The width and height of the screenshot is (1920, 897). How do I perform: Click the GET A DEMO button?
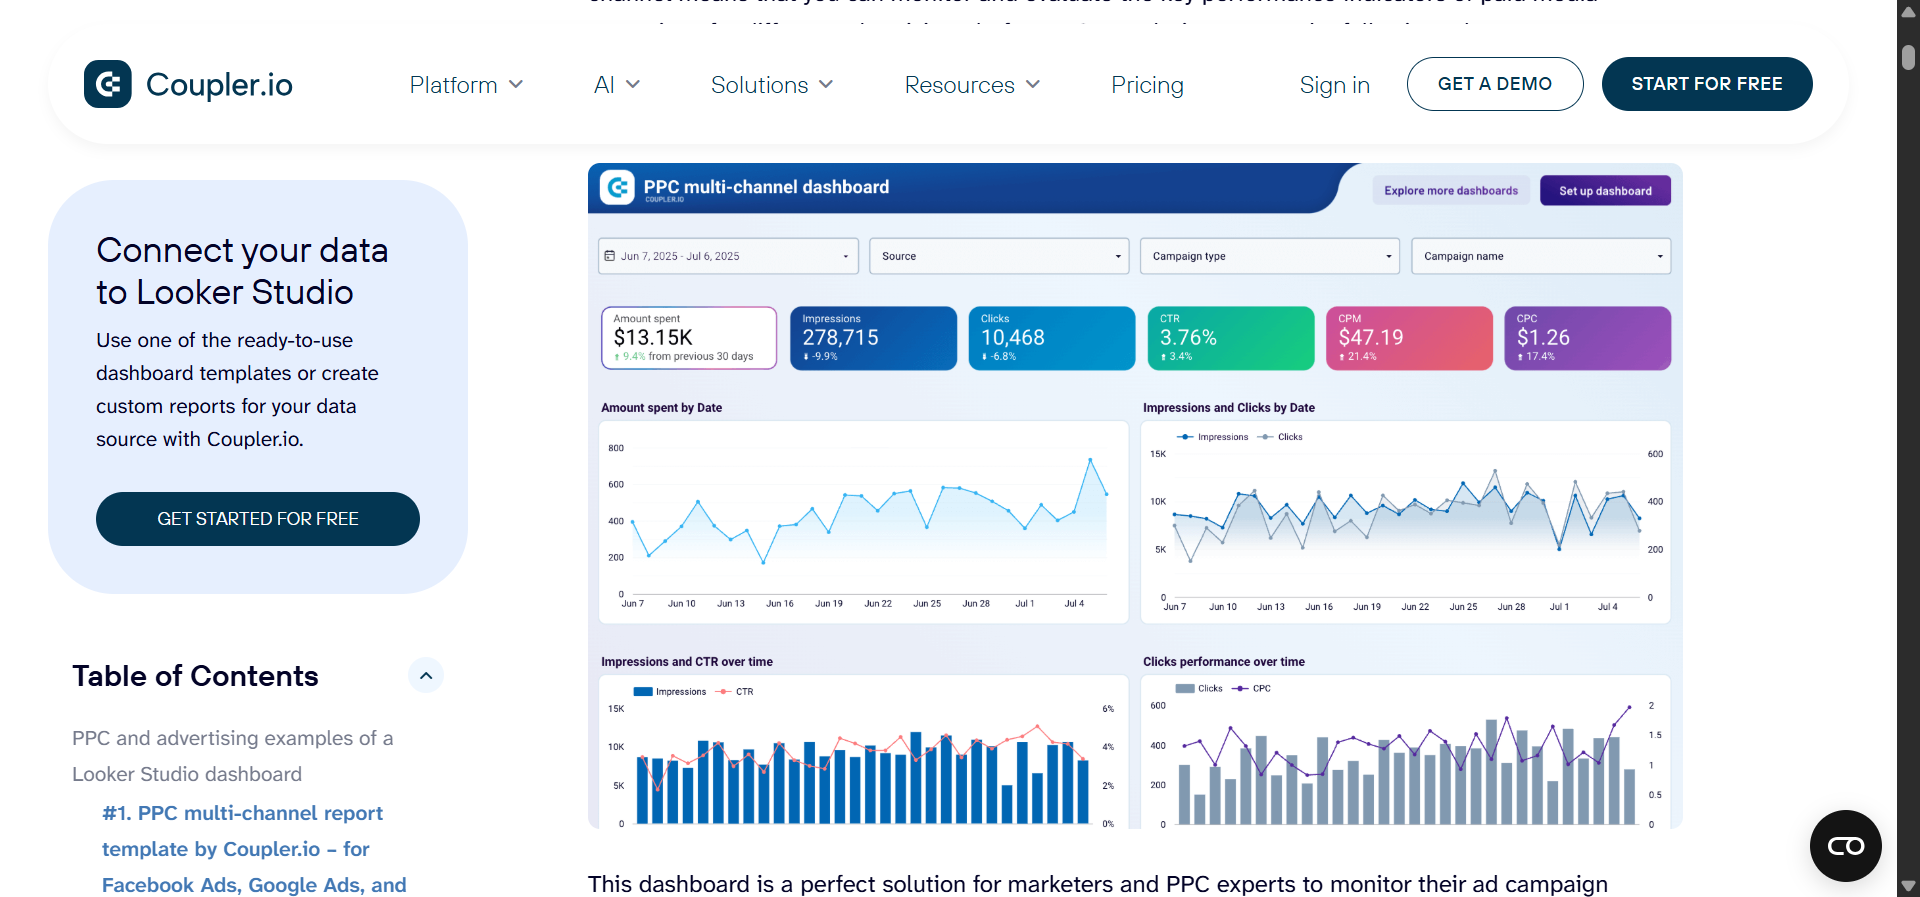[1495, 84]
